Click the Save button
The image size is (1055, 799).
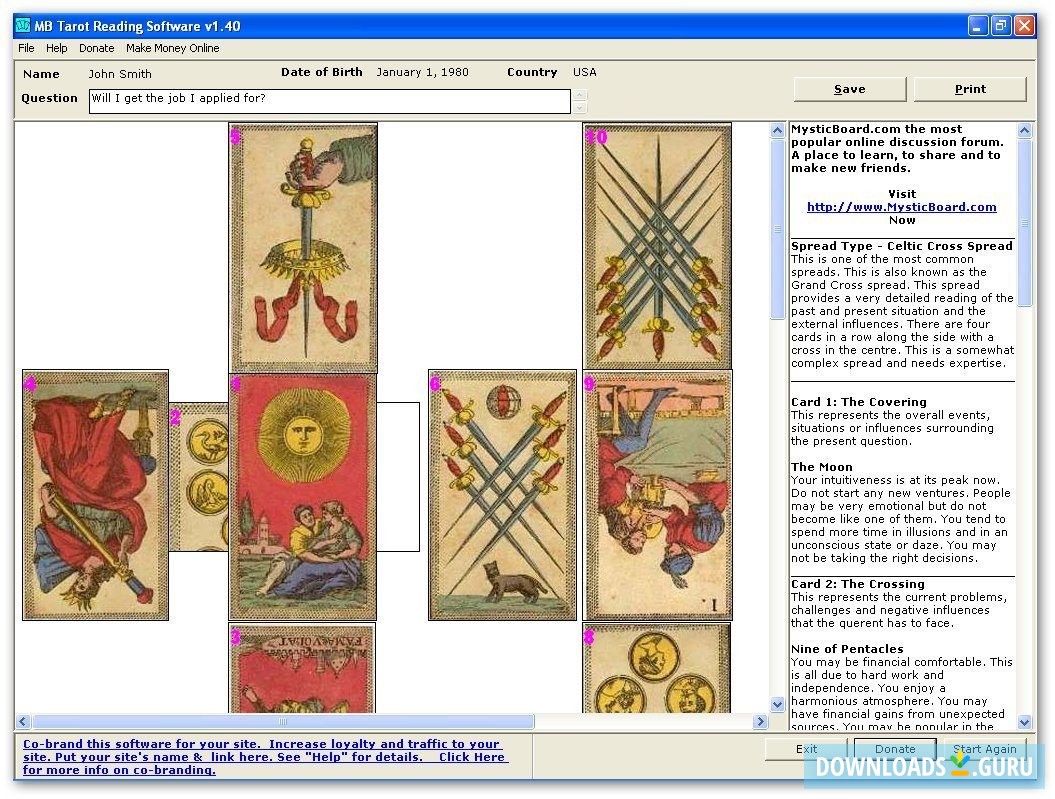point(849,89)
